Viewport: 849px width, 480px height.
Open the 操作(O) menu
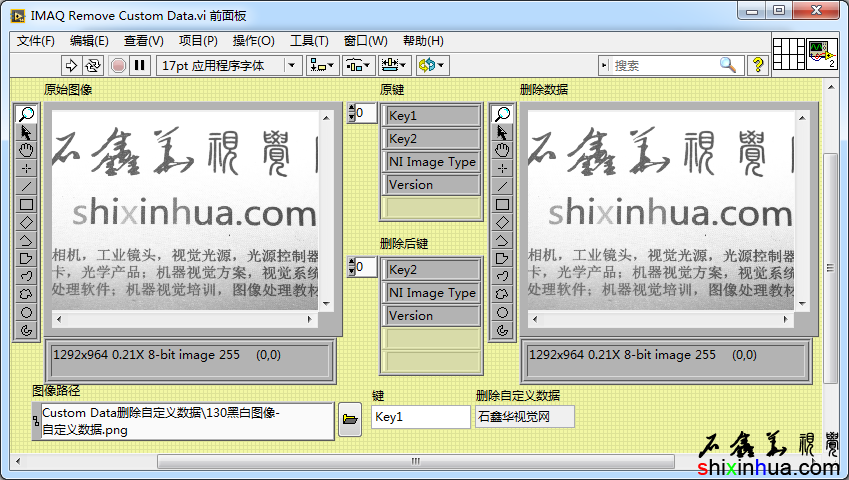(x=253, y=41)
